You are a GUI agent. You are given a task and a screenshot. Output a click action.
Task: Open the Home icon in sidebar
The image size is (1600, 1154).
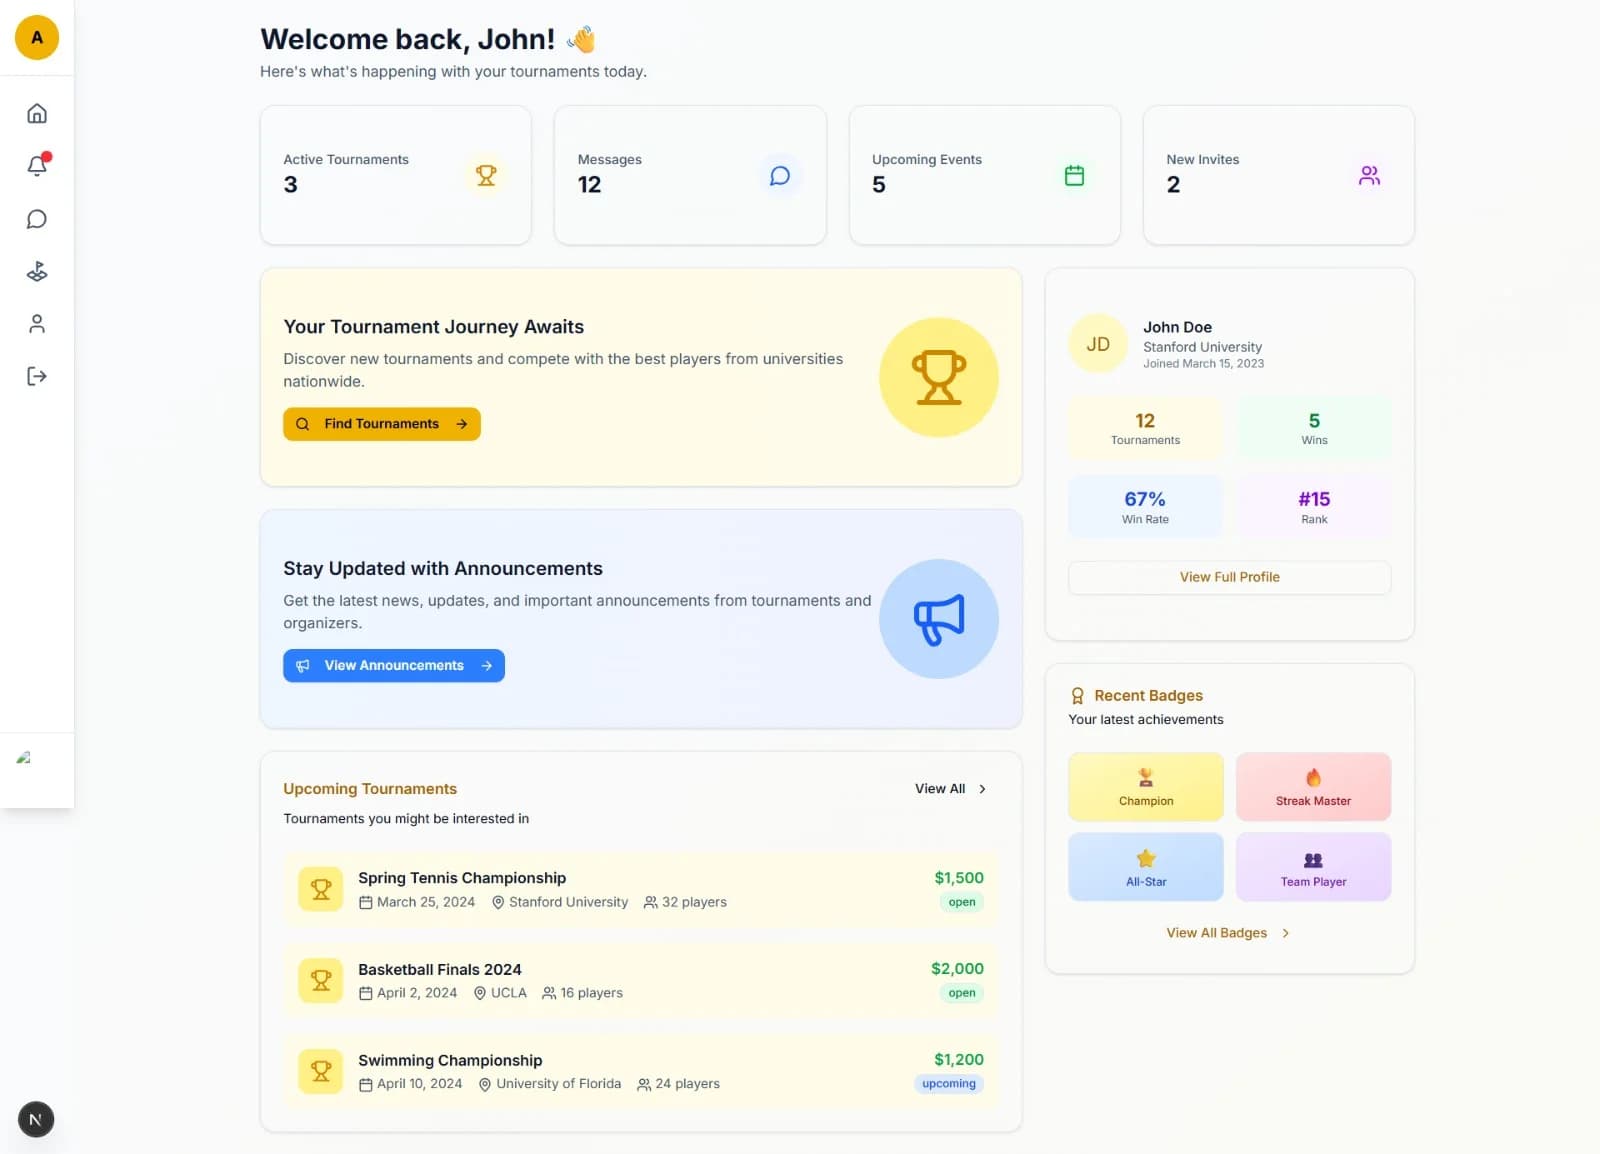(37, 113)
